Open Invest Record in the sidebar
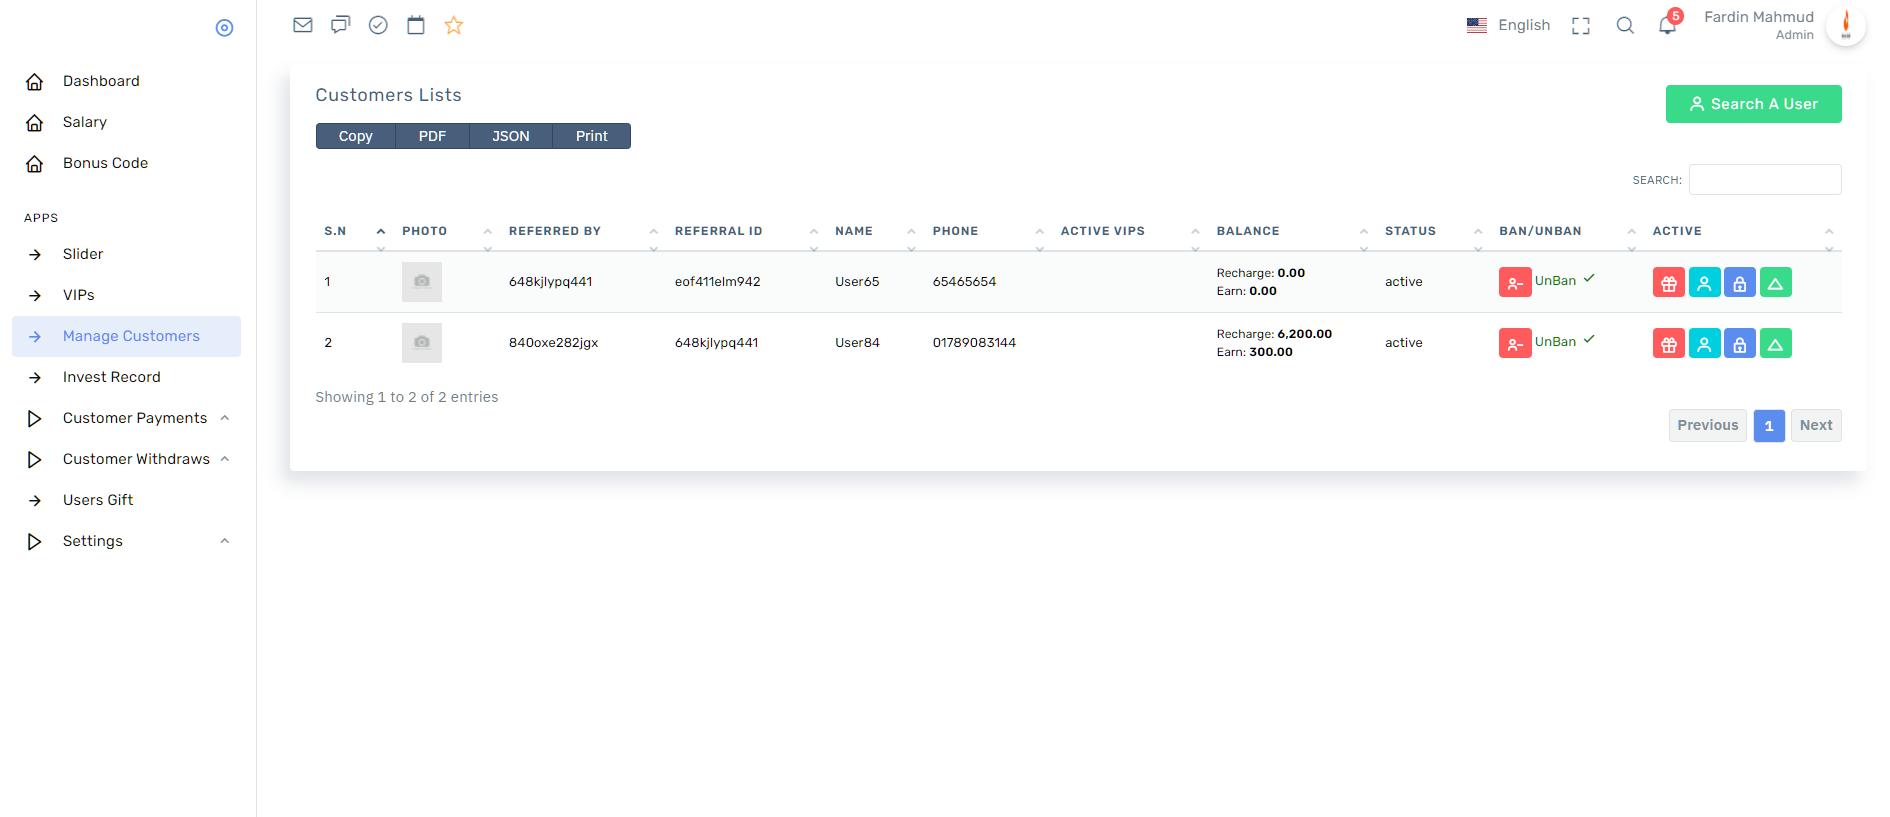 [x=111, y=377]
